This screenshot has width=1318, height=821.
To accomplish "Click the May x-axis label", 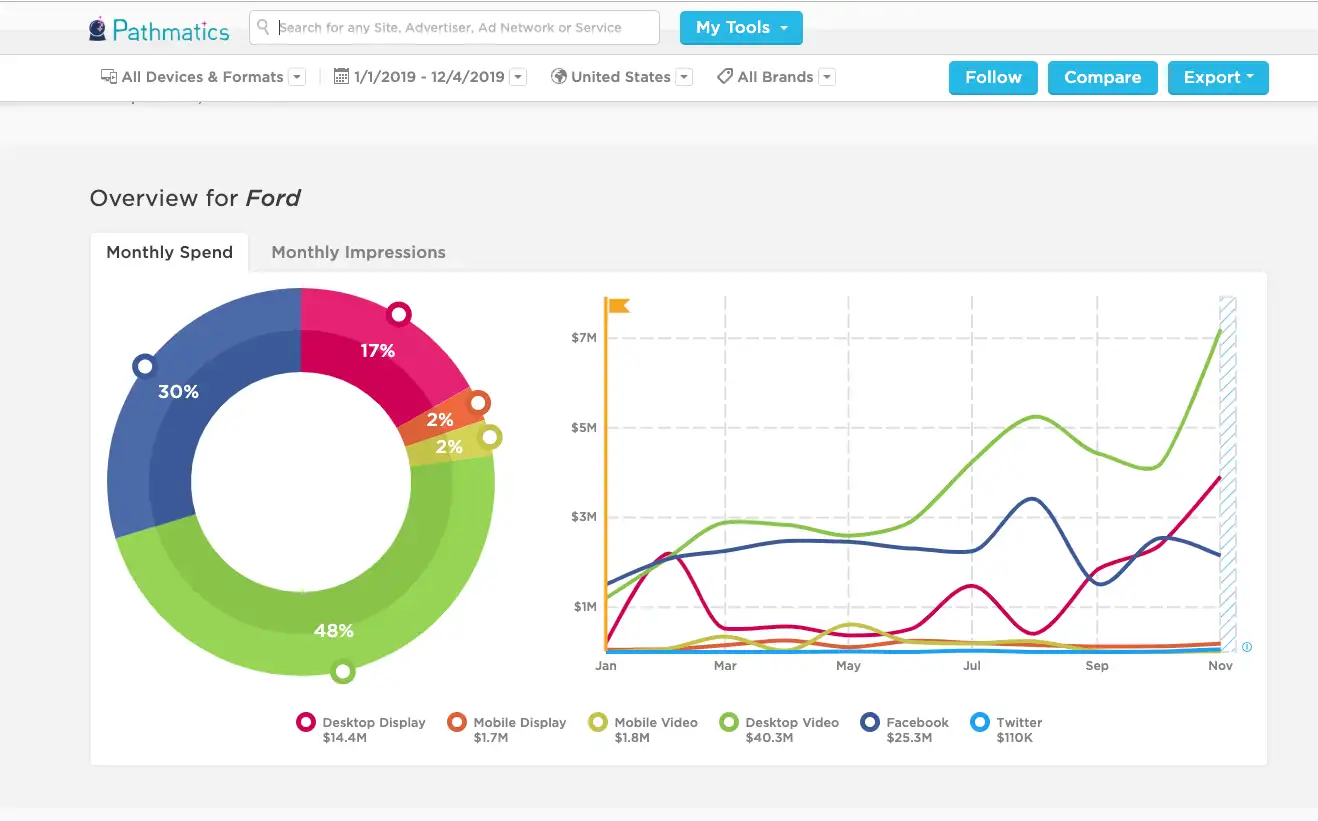I will click(848, 666).
